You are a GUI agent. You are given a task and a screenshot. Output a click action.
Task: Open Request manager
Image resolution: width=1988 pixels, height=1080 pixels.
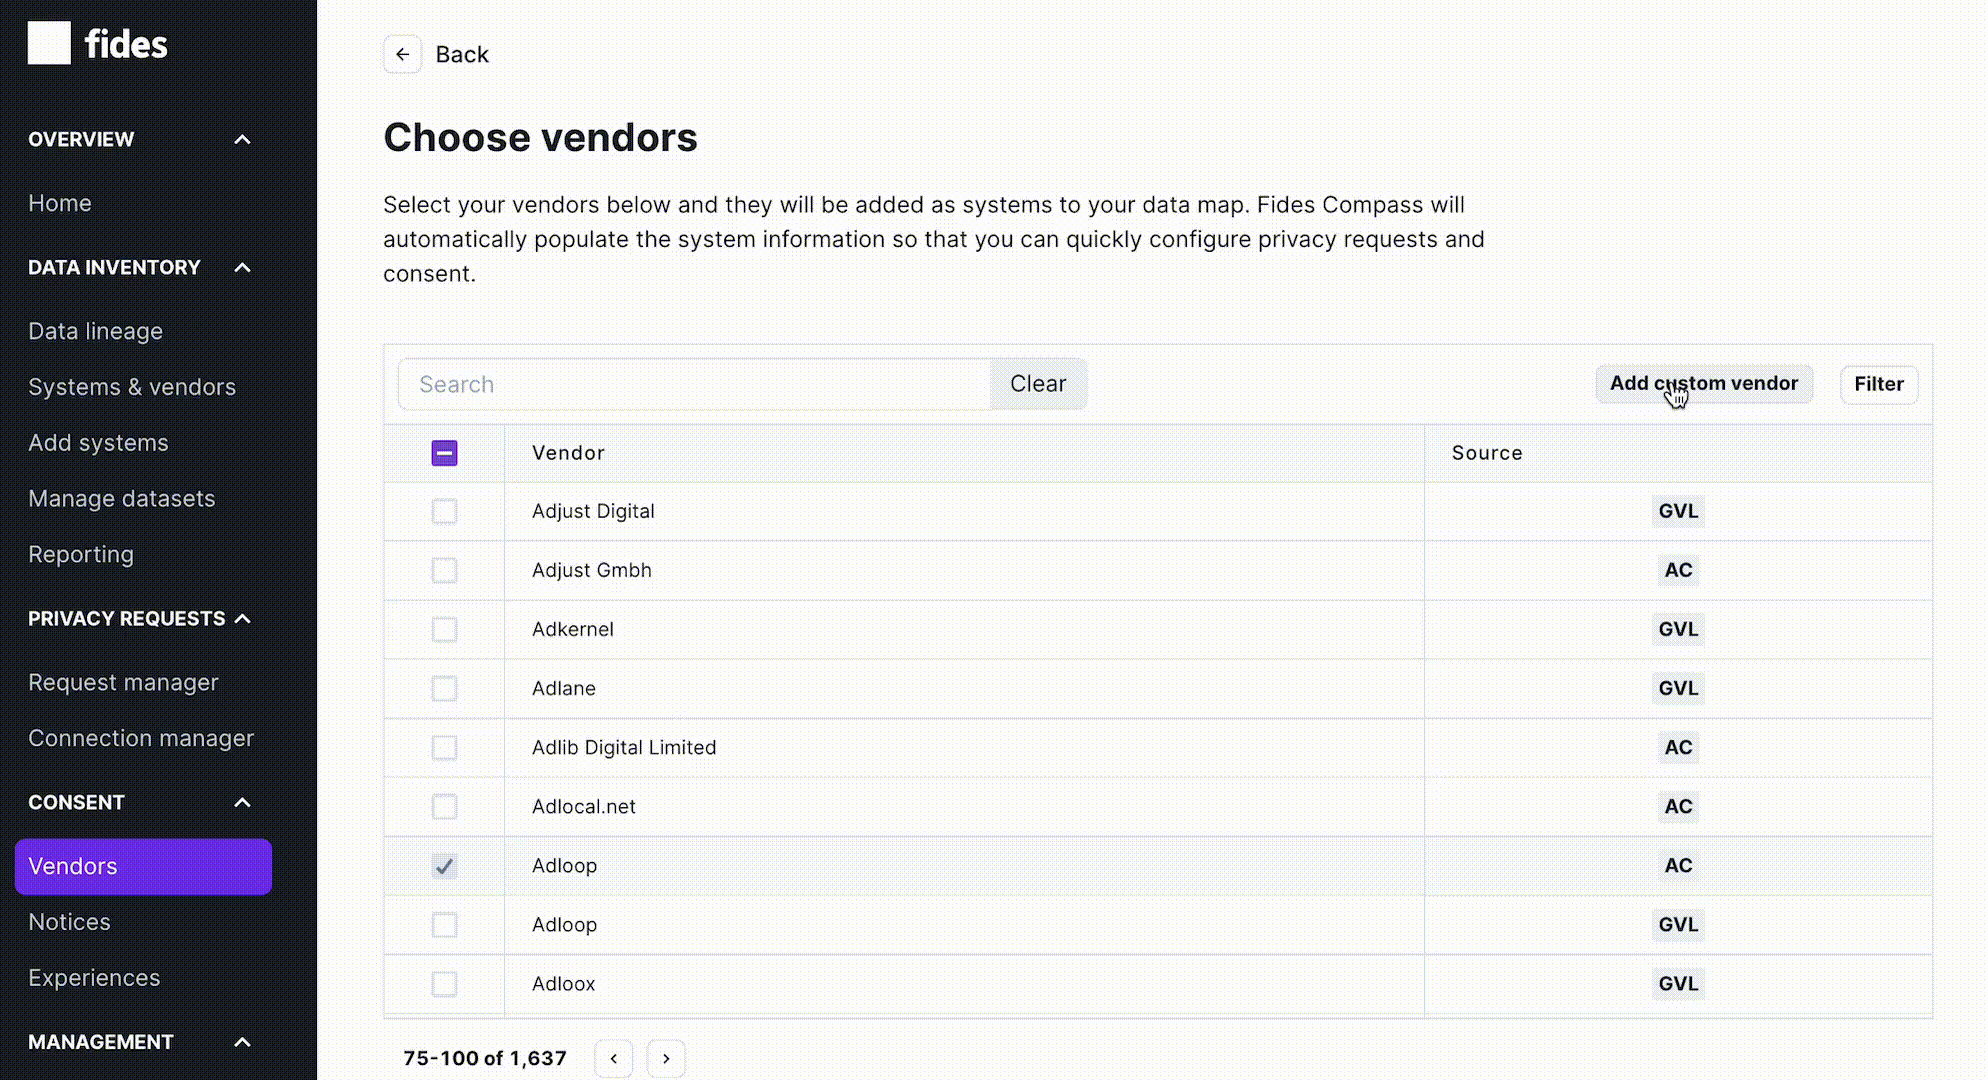(123, 683)
